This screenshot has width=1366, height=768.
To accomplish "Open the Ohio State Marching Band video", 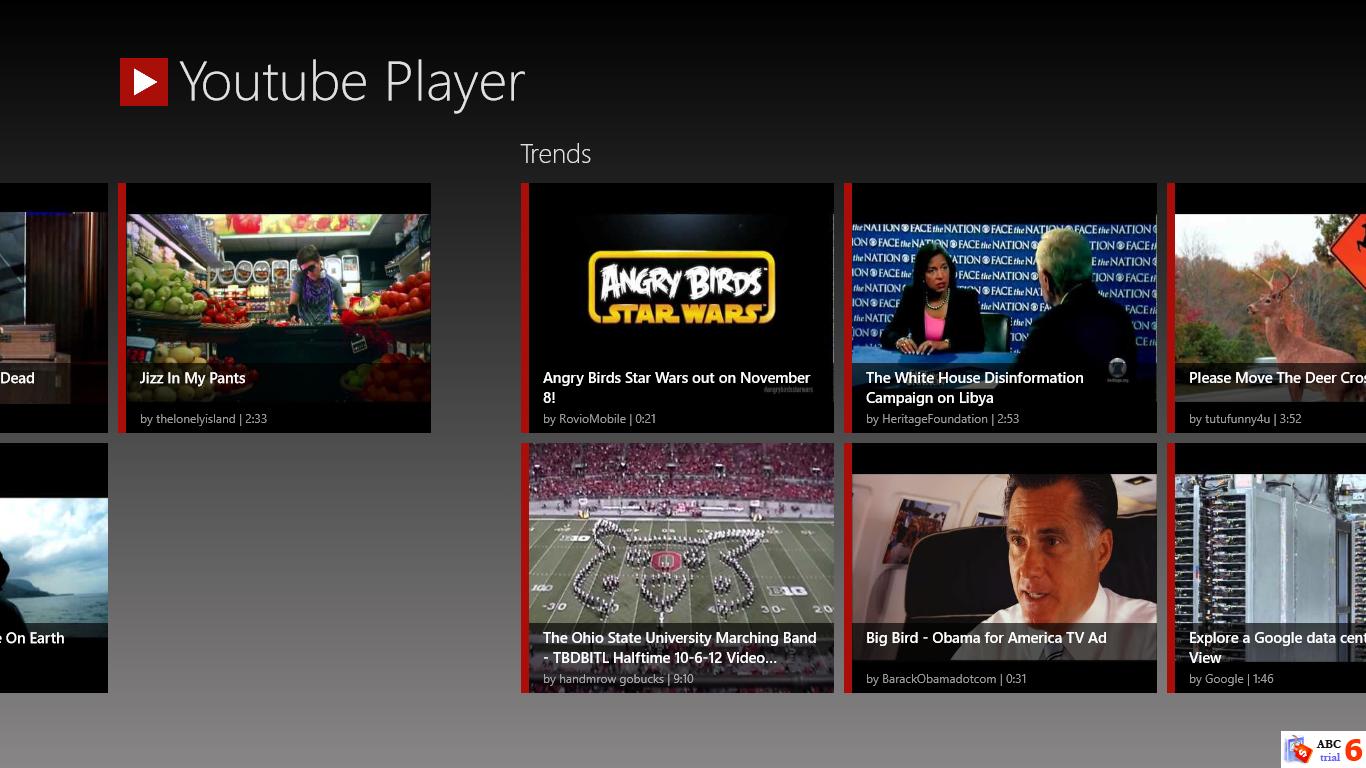I will pyautogui.click(x=677, y=568).
